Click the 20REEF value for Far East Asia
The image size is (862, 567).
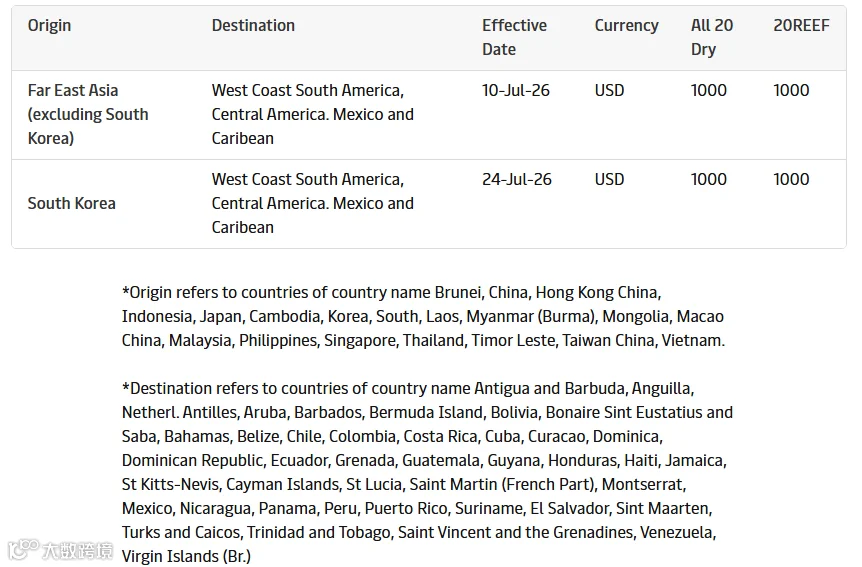pos(791,91)
